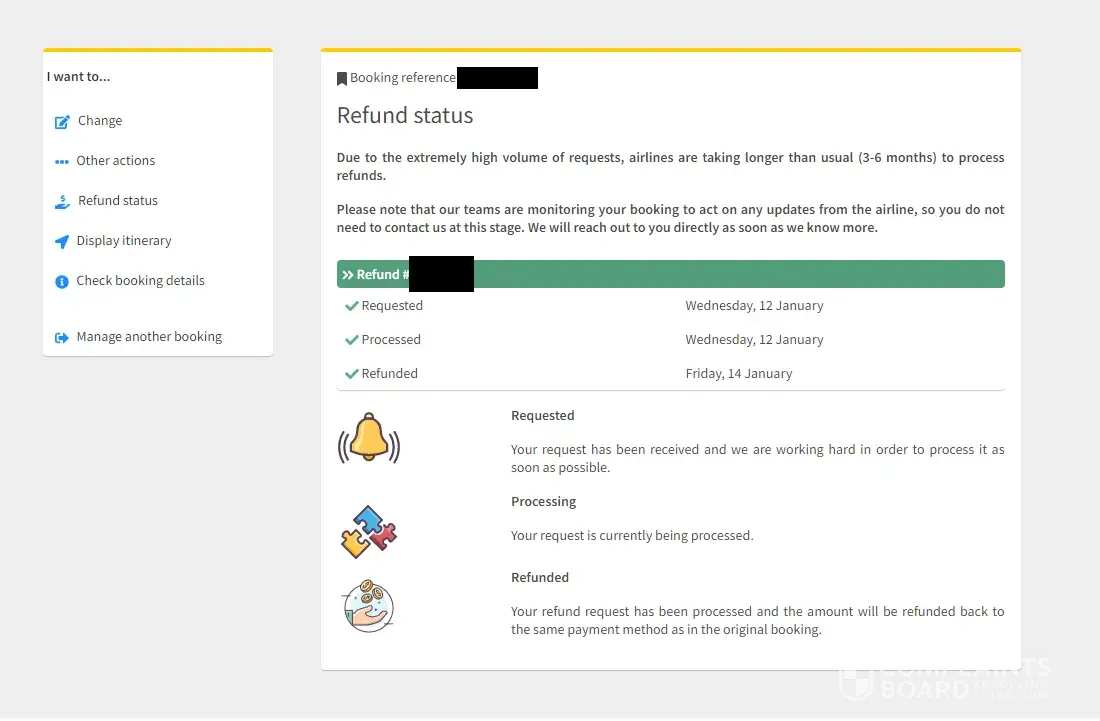The width and height of the screenshot is (1100, 721).
Task: Click the Refund status page heading
Action: pyautogui.click(x=405, y=116)
